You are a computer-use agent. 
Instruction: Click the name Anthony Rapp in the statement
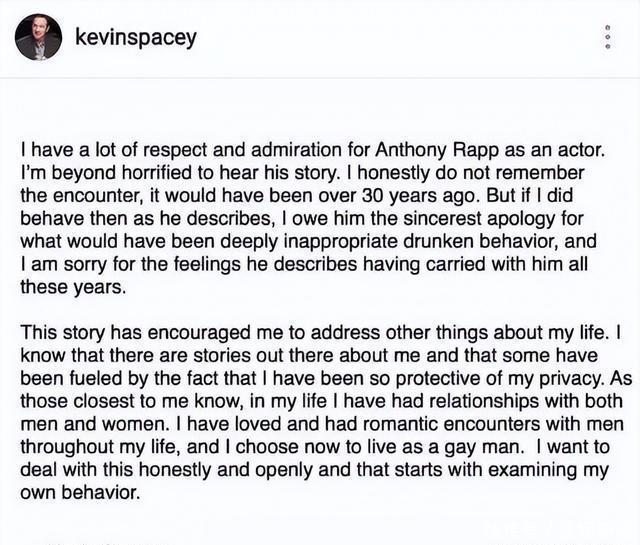pyautogui.click(x=418, y=151)
